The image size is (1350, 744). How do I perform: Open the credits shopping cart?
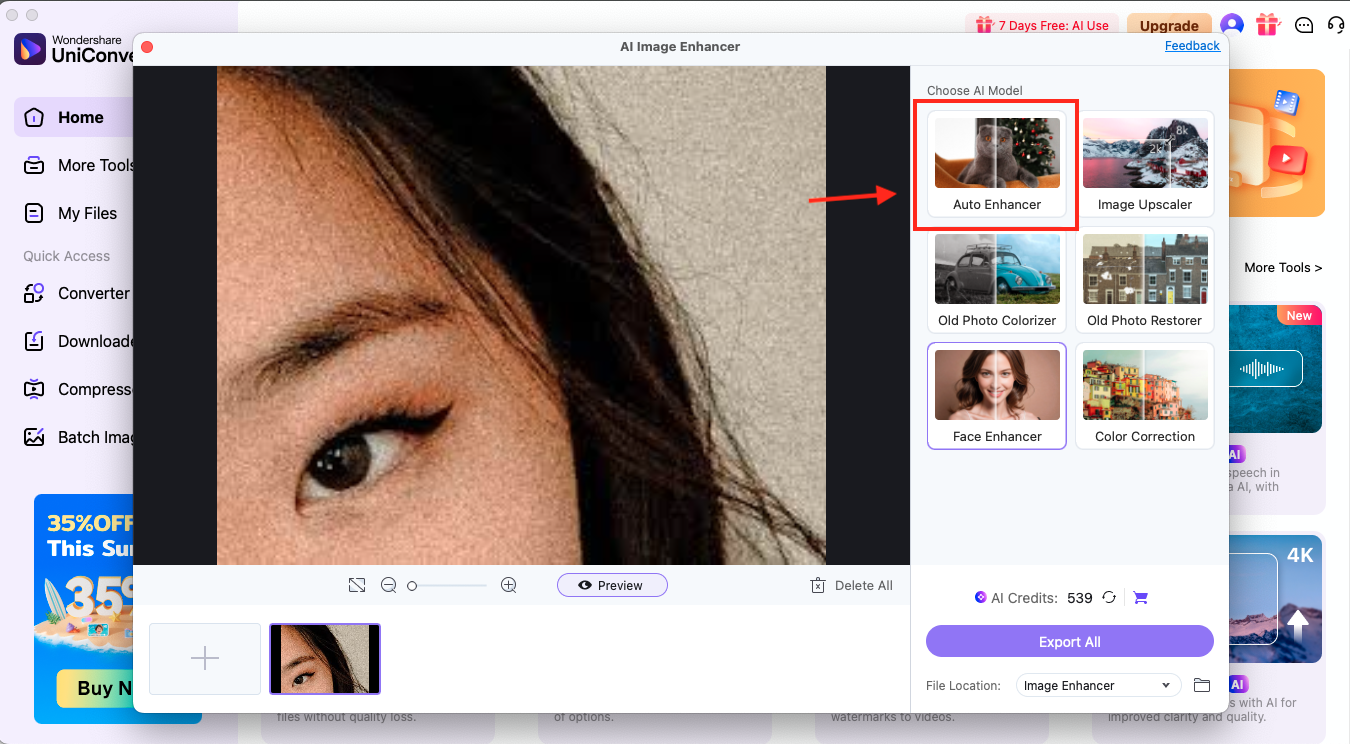[x=1141, y=598]
